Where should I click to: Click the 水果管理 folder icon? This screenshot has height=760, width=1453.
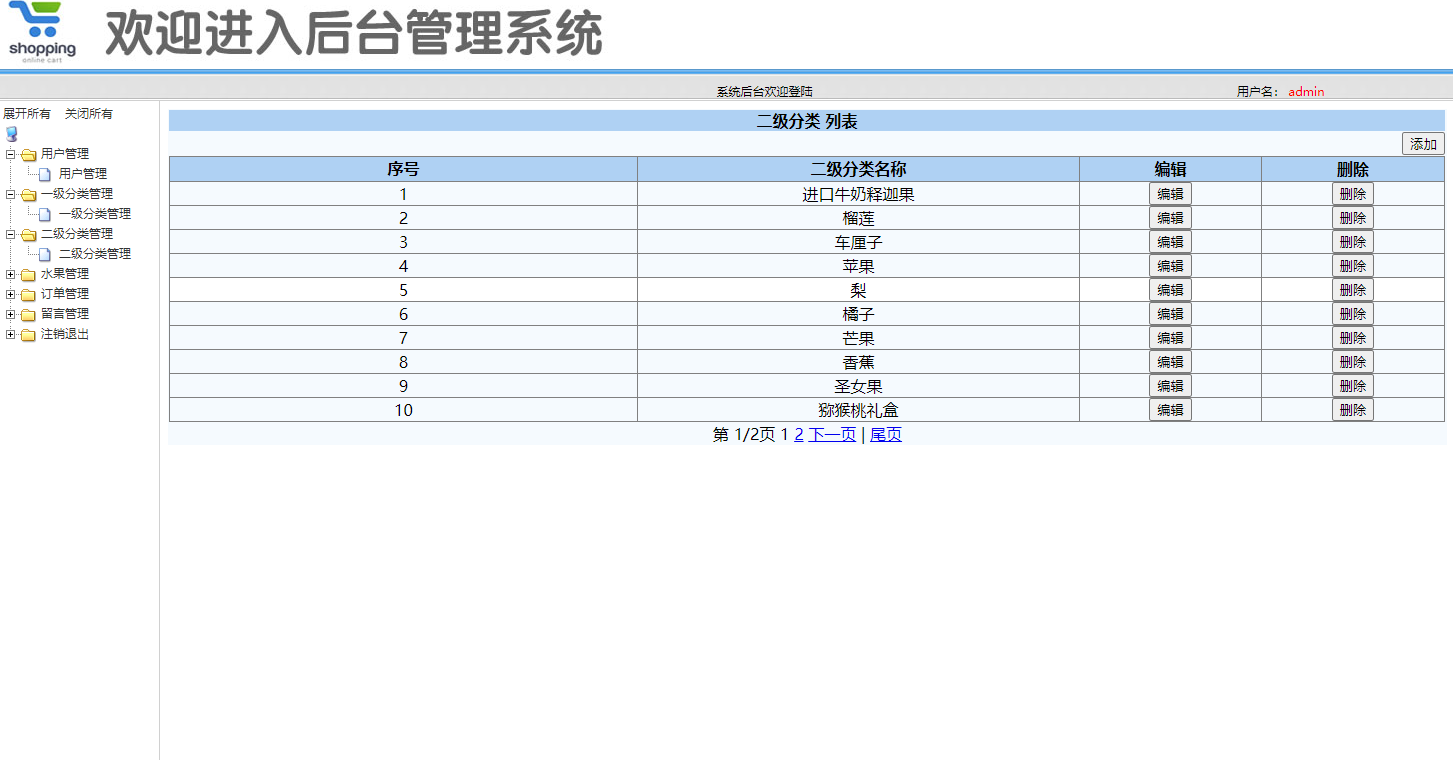[x=27, y=273]
